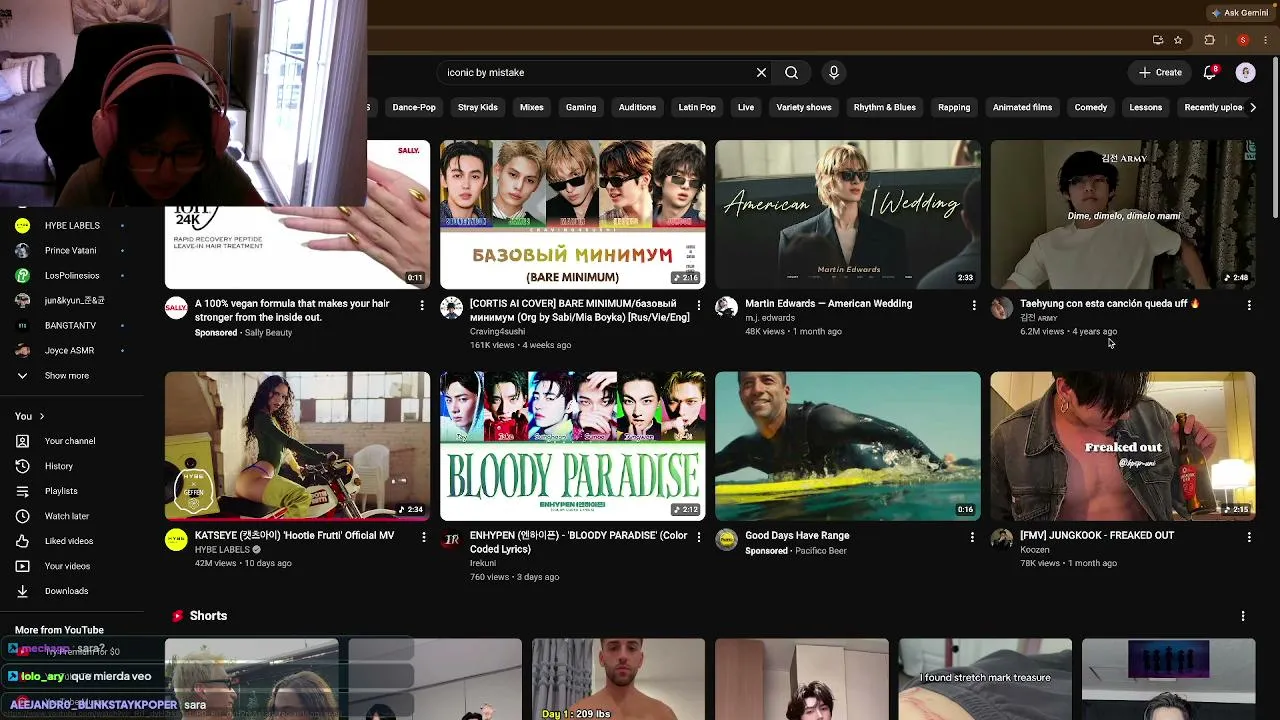Open the Sally Beauty sponsored ad thumbnail
The height and width of the screenshot is (720, 1280).
[298, 247]
